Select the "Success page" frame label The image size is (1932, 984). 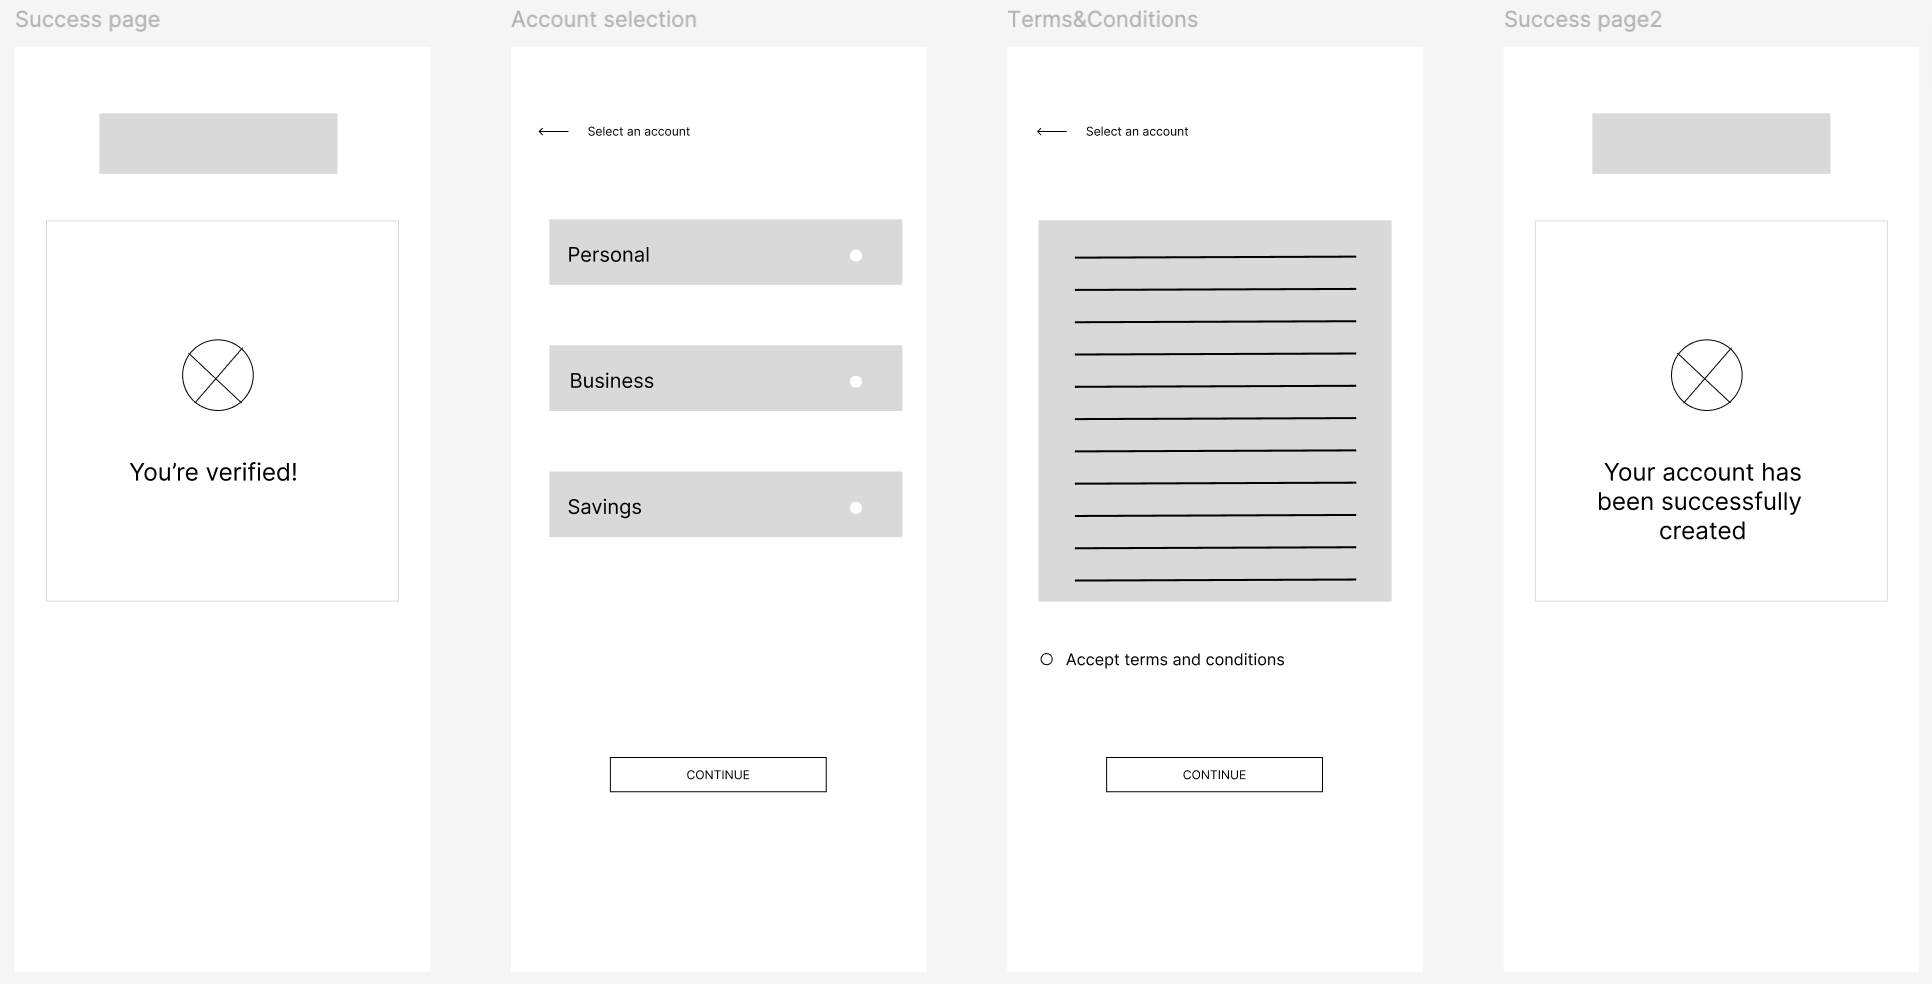[x=87, y=20]
